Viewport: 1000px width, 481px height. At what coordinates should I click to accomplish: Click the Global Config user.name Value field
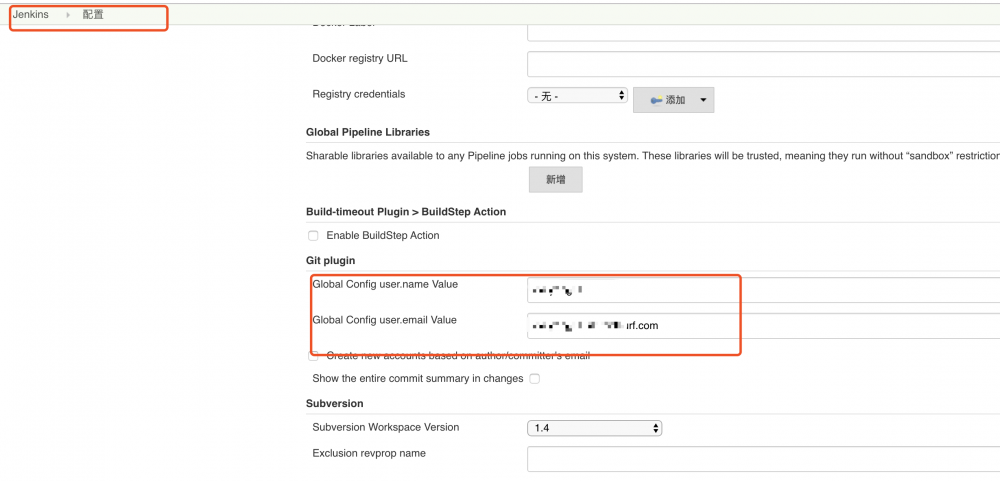[x=762, y=290]
